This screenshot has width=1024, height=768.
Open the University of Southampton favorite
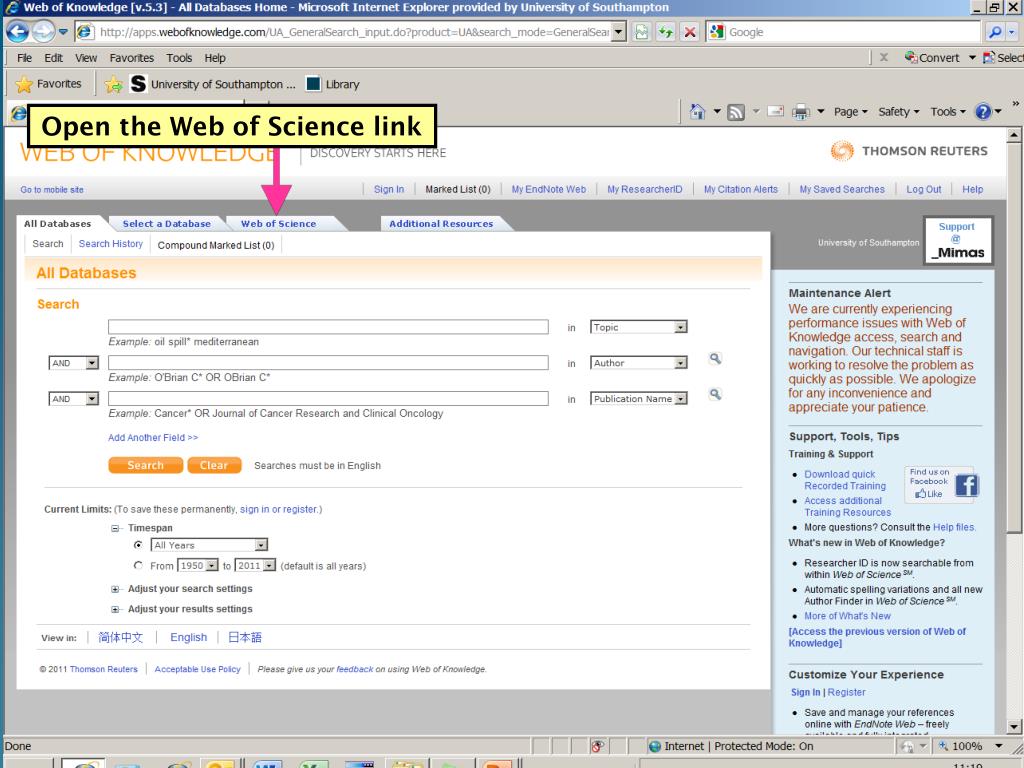213,84
